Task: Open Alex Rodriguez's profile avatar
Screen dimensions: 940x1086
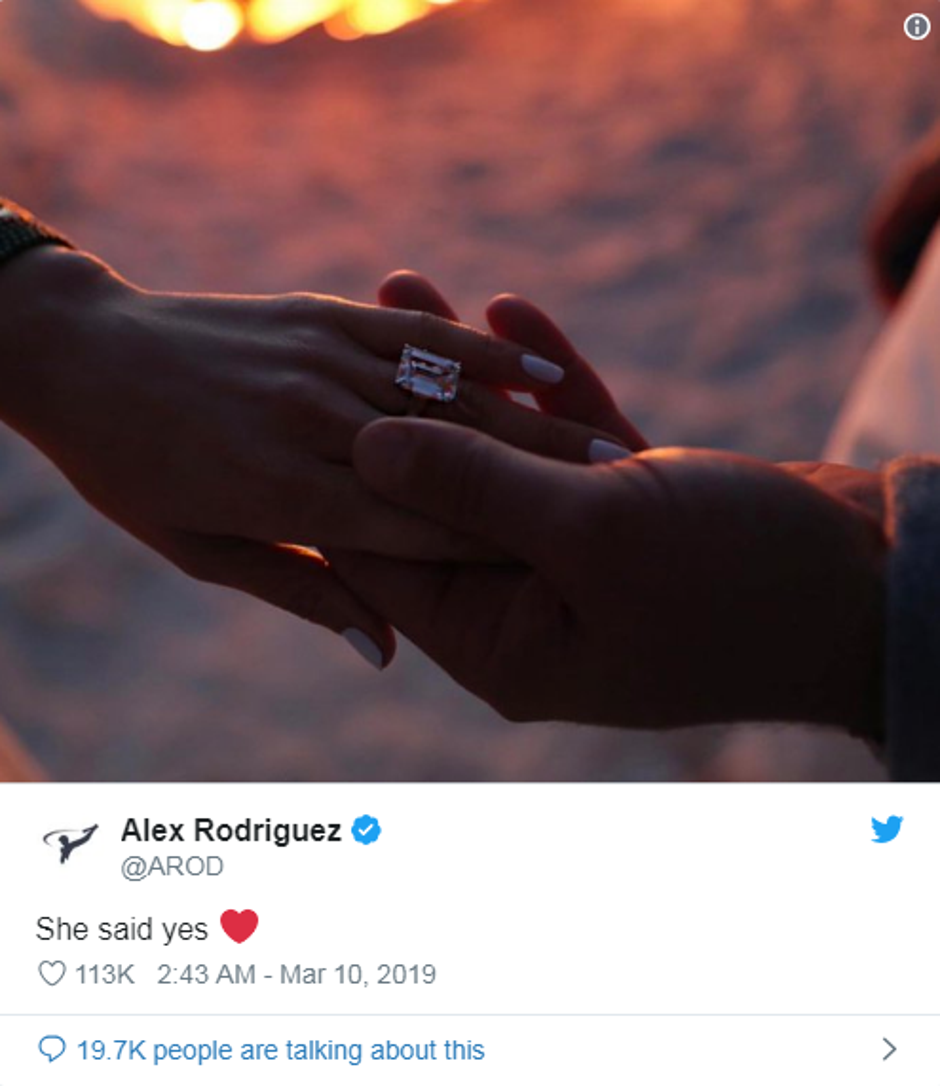Action: pyautogui.click(x=70, y=843)
